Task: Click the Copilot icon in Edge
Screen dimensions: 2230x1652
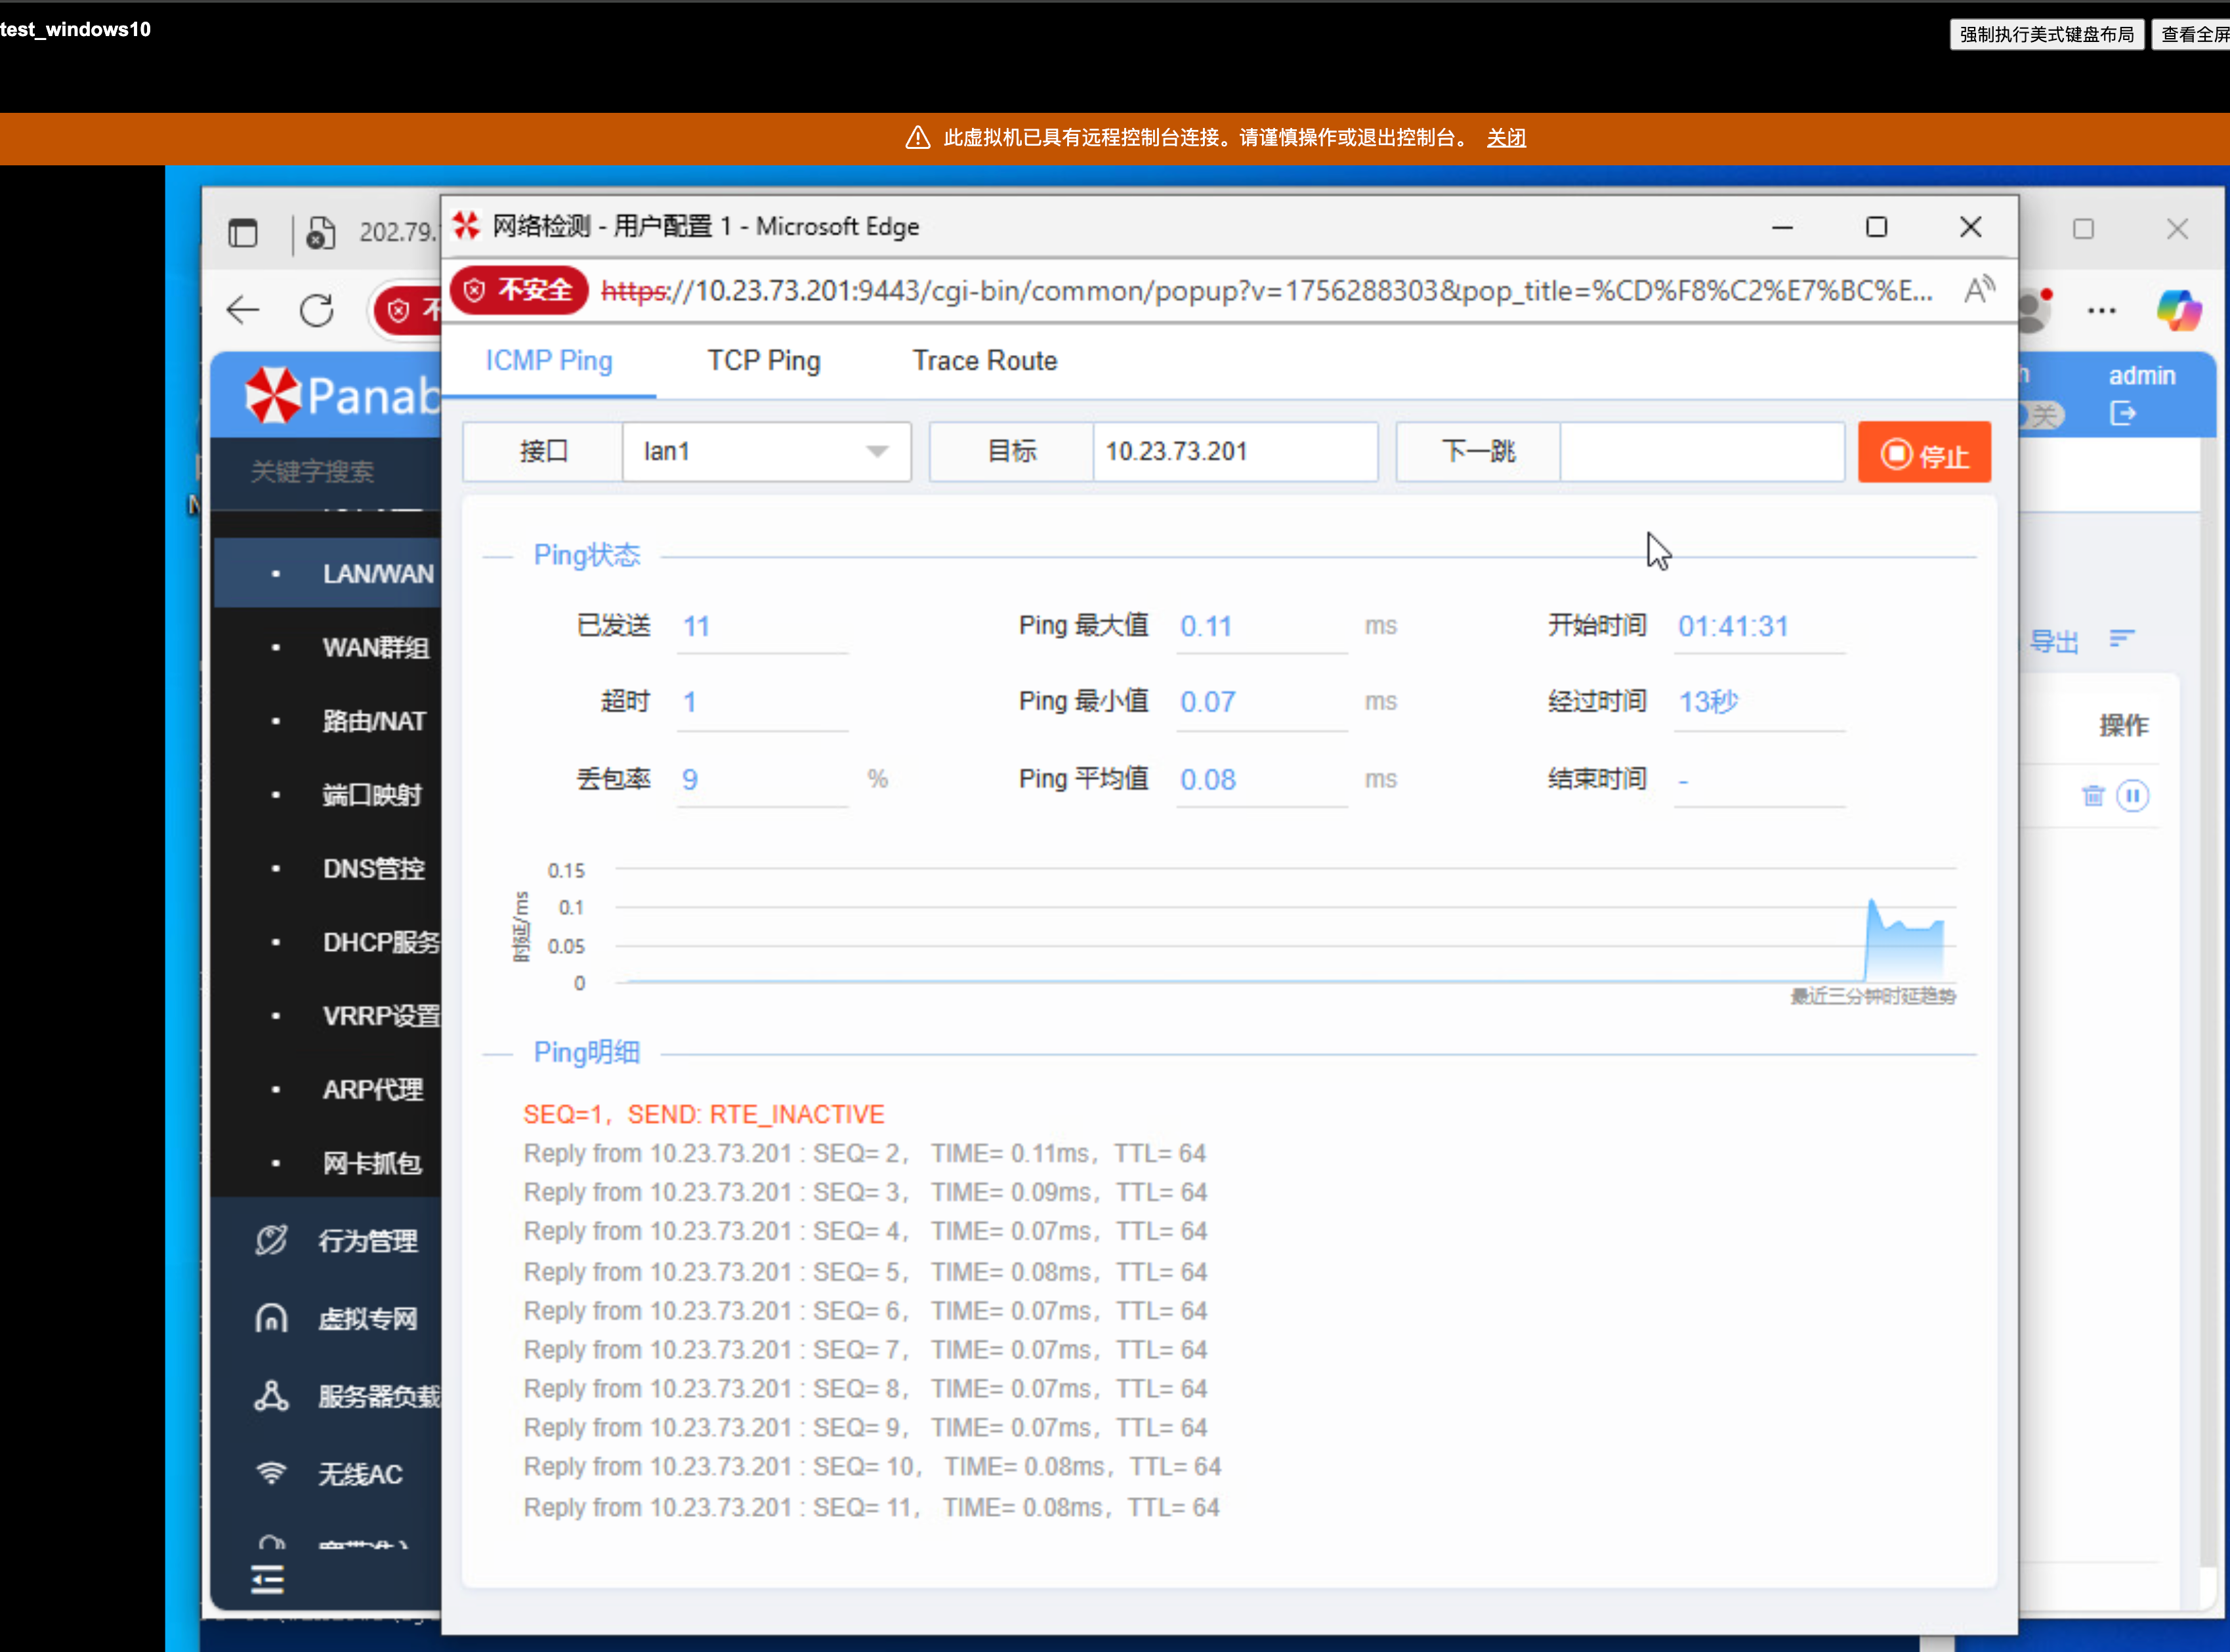Action: (x=2178, y=311)
